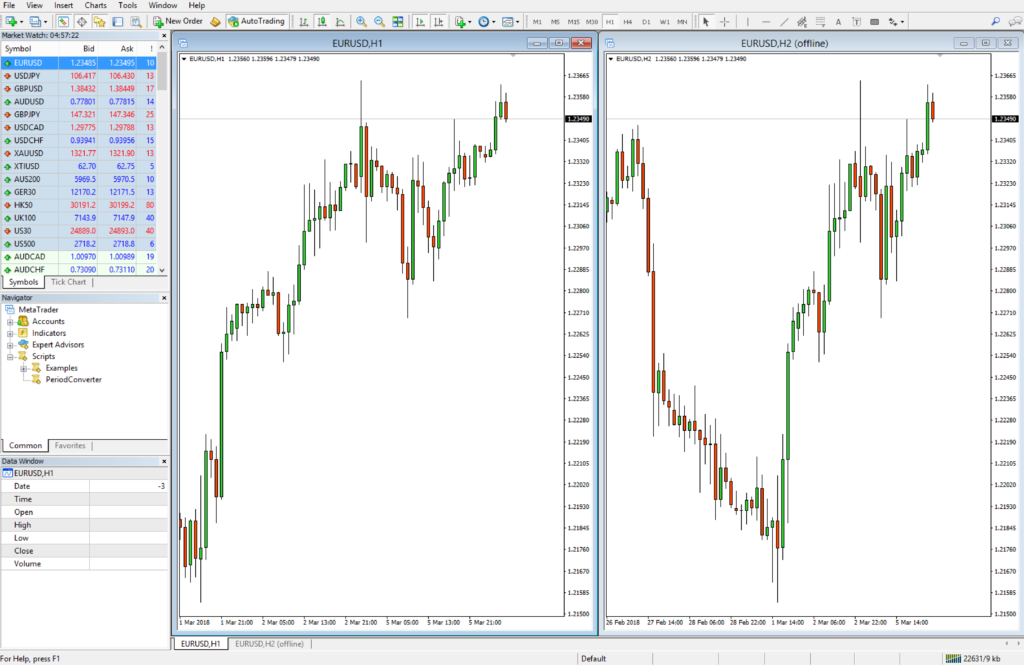This screenshot has height=665, width=1024.
Task: Select the PeriodConverter script
Action: click(73, 380)
